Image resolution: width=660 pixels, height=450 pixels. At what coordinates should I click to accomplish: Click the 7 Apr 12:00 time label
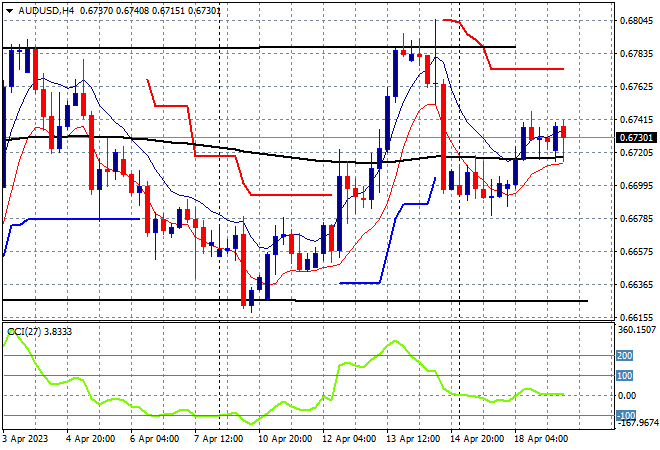tap(219, 439)
